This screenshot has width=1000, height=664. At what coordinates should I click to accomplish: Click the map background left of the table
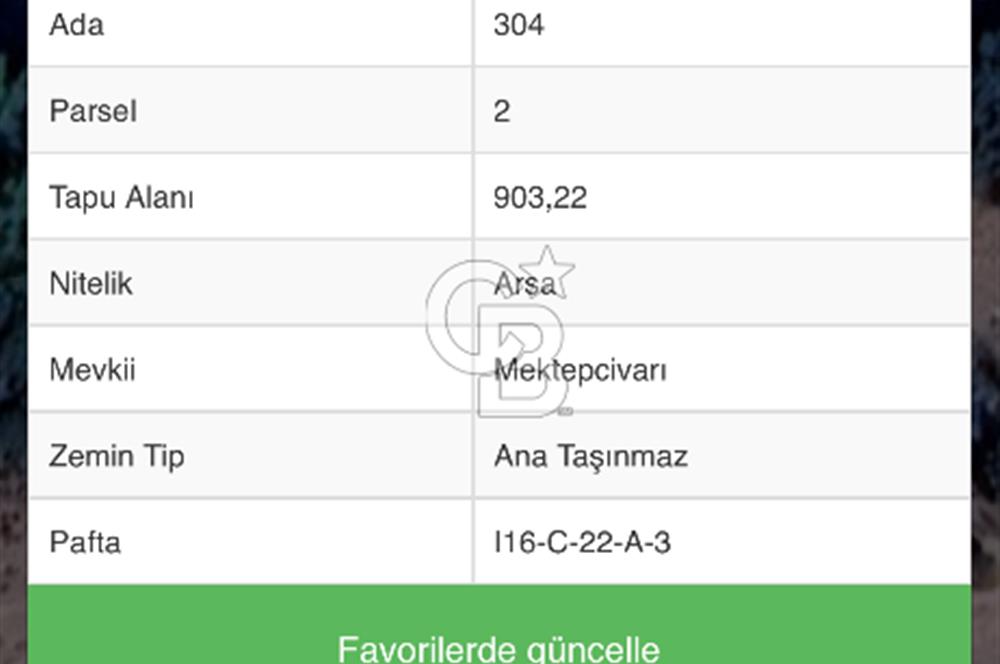point(12,300)
